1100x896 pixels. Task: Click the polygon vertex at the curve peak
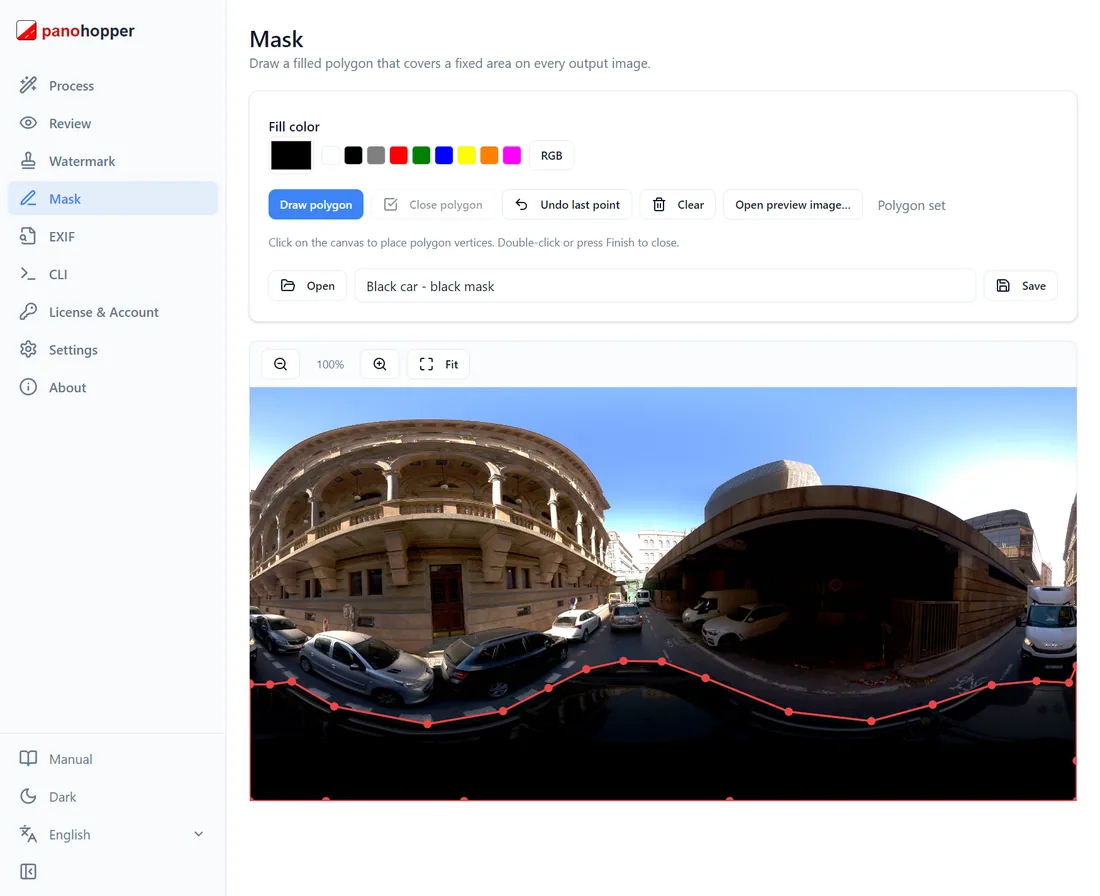624,661
